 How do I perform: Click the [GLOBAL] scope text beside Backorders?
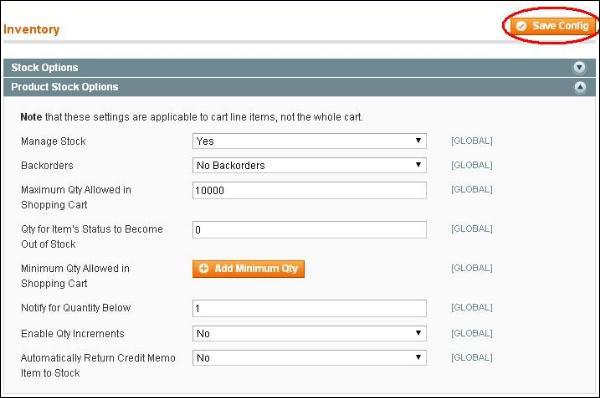pyautogui.click(x=471, y=165)
